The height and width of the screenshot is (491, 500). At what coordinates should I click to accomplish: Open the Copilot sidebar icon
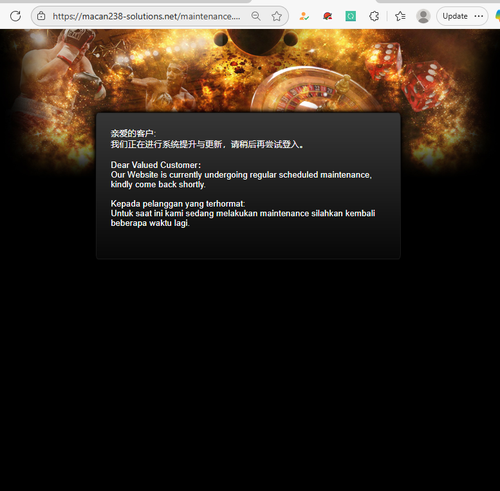(x=497, y=16)
